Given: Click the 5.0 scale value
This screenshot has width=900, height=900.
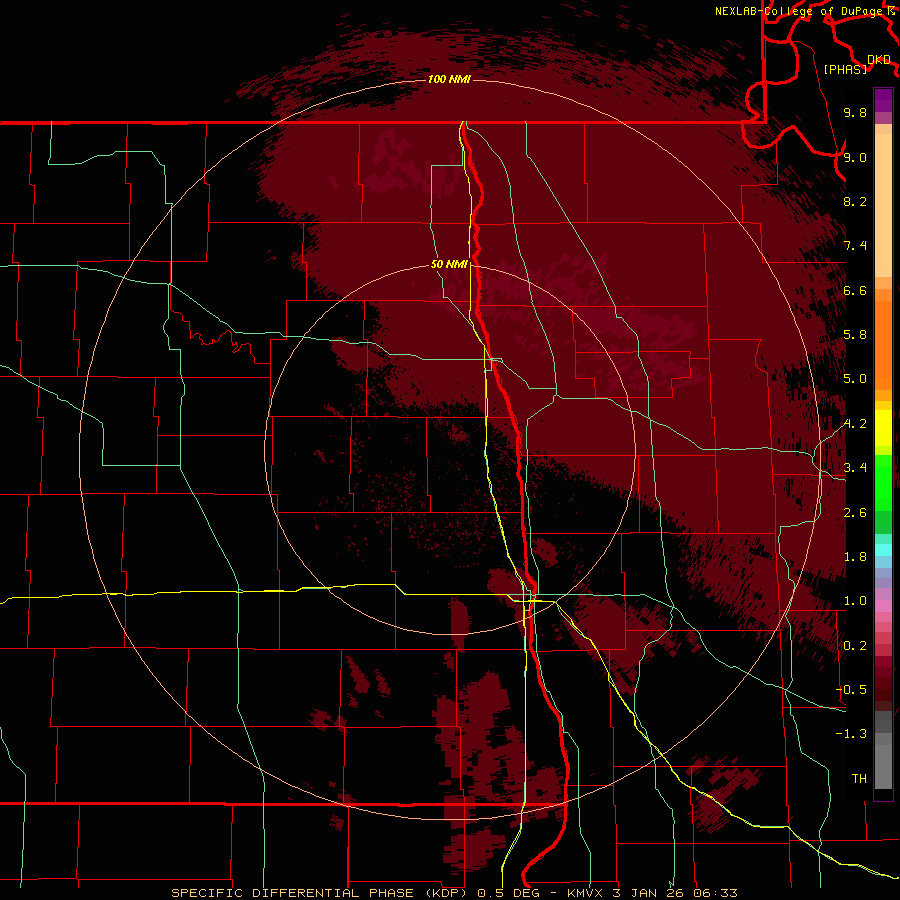Looking at the screenshot, I should coord(855,379).
